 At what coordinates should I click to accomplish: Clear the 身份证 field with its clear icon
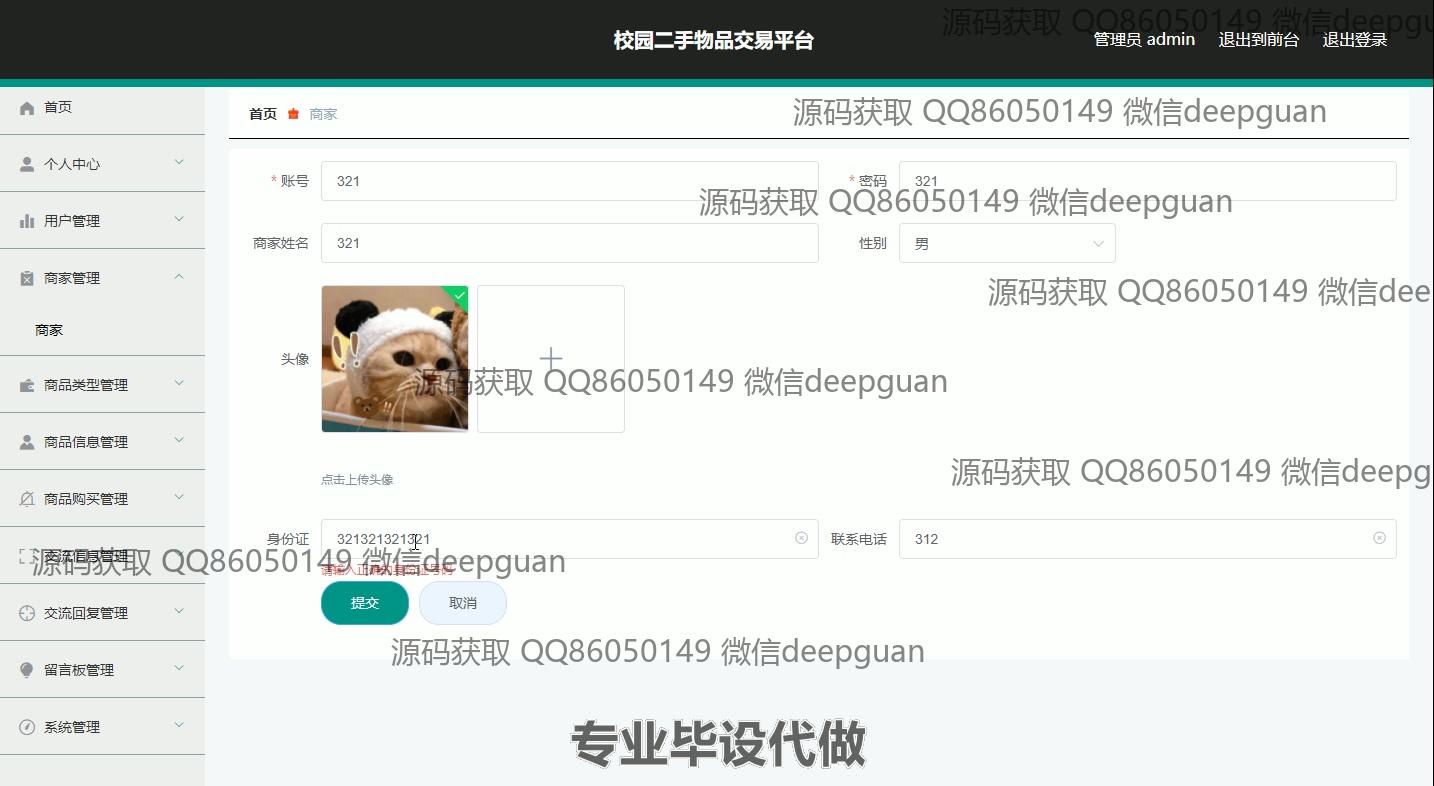coord(801,538)
